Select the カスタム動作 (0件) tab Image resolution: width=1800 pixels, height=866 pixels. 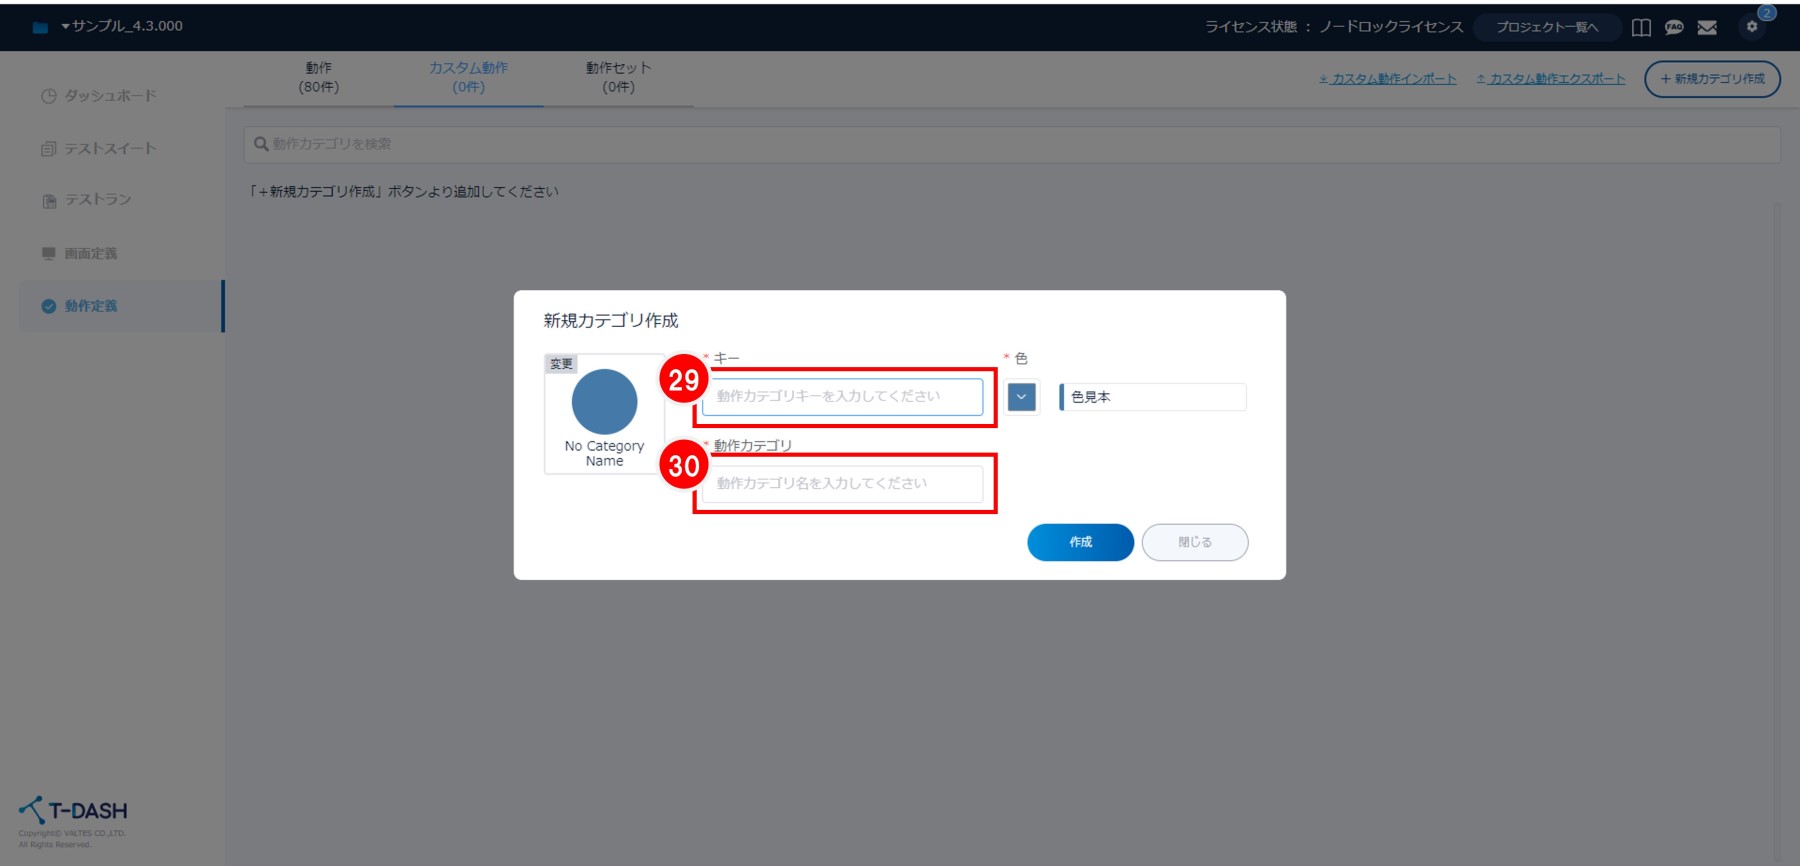tap(468, 77)
